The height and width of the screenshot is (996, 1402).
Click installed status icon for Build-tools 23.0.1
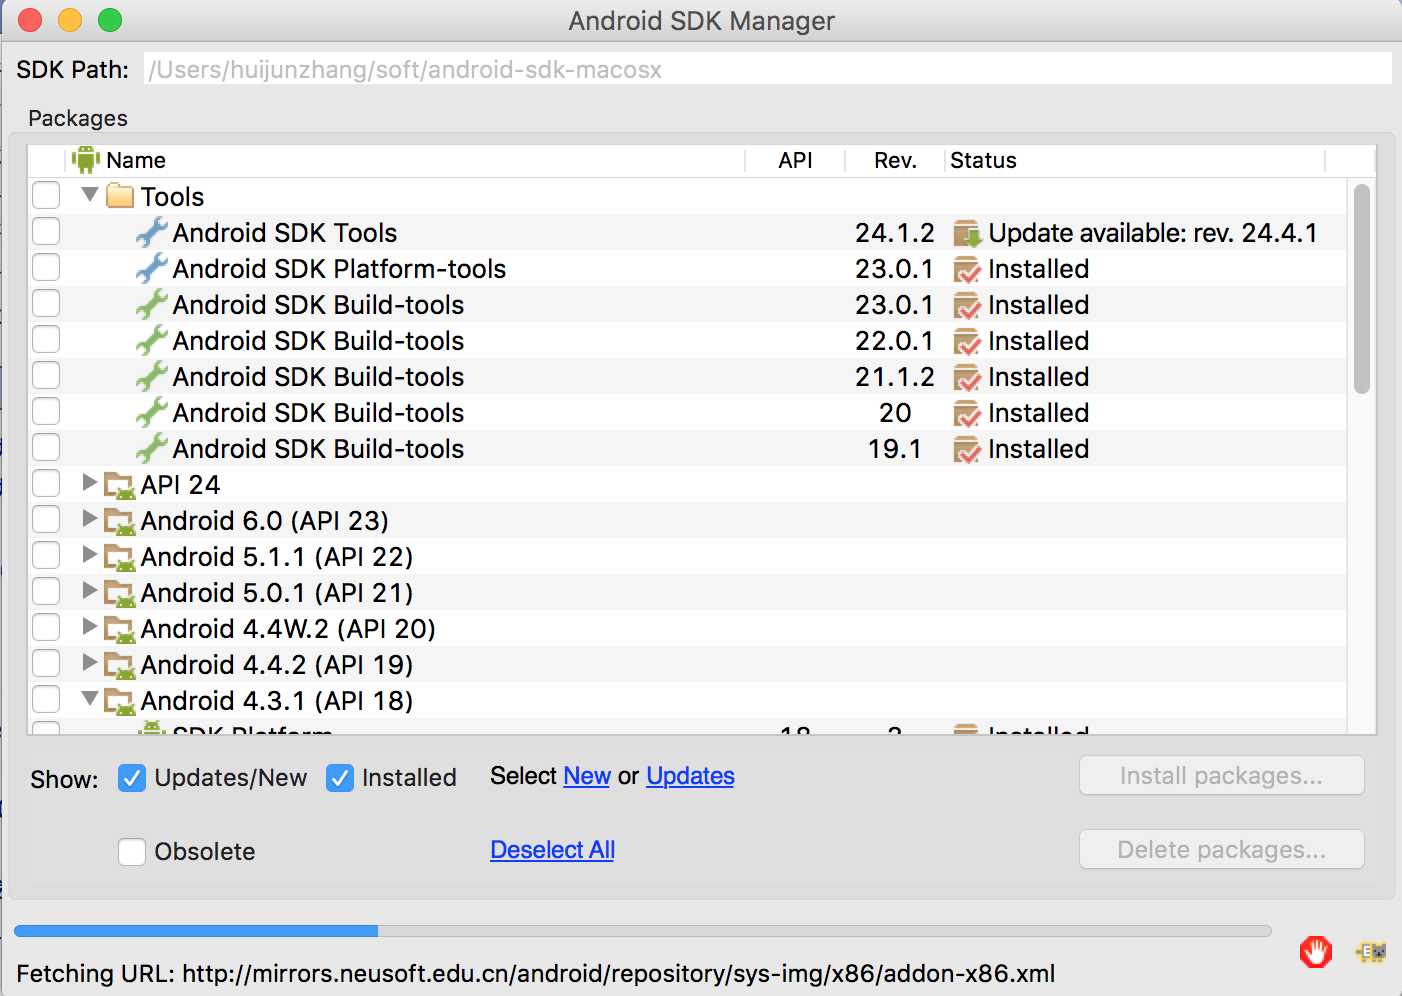point(967,306)
